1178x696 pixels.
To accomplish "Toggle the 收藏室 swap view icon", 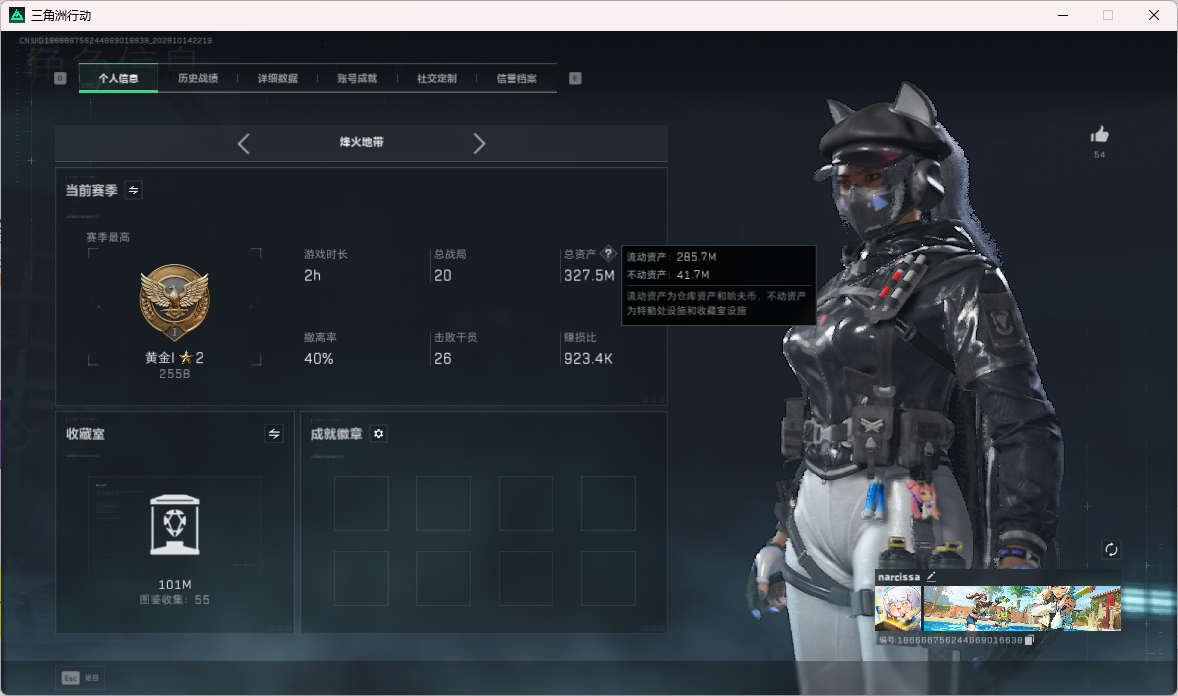I will [274, 434].
